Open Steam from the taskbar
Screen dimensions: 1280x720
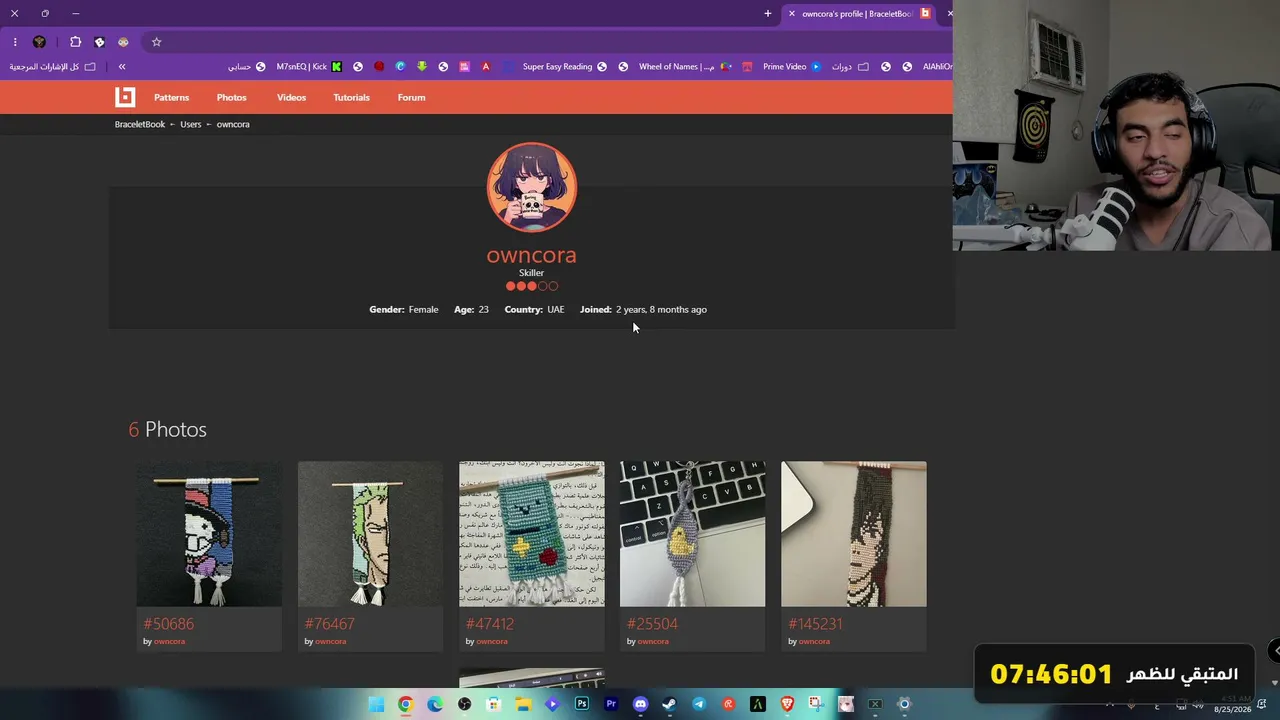(669, 704)
